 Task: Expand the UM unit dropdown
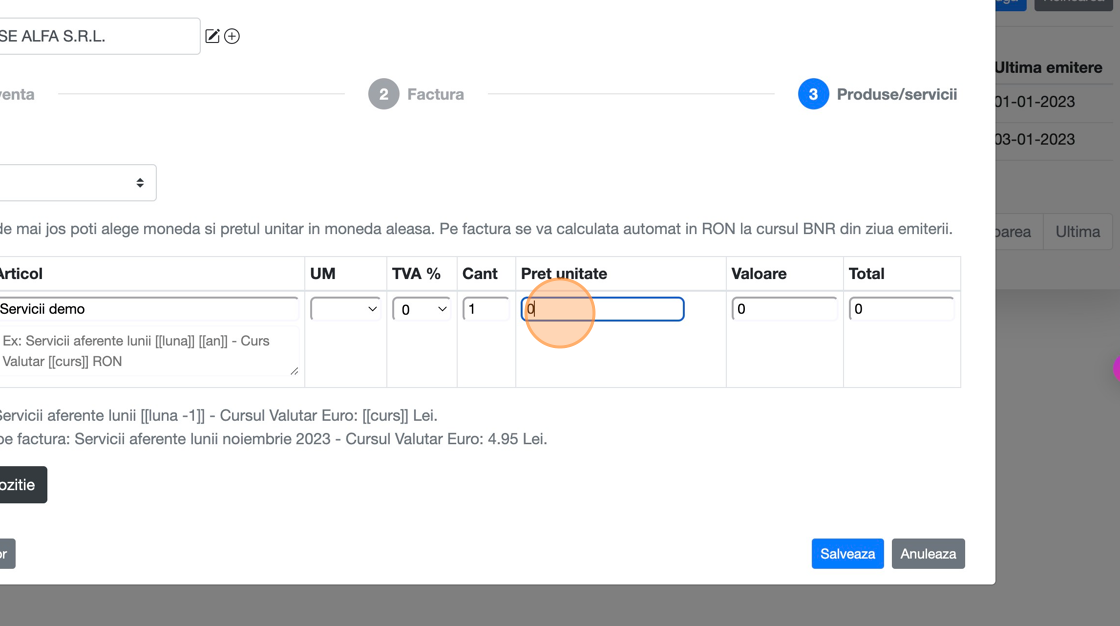tap(345, 309)
